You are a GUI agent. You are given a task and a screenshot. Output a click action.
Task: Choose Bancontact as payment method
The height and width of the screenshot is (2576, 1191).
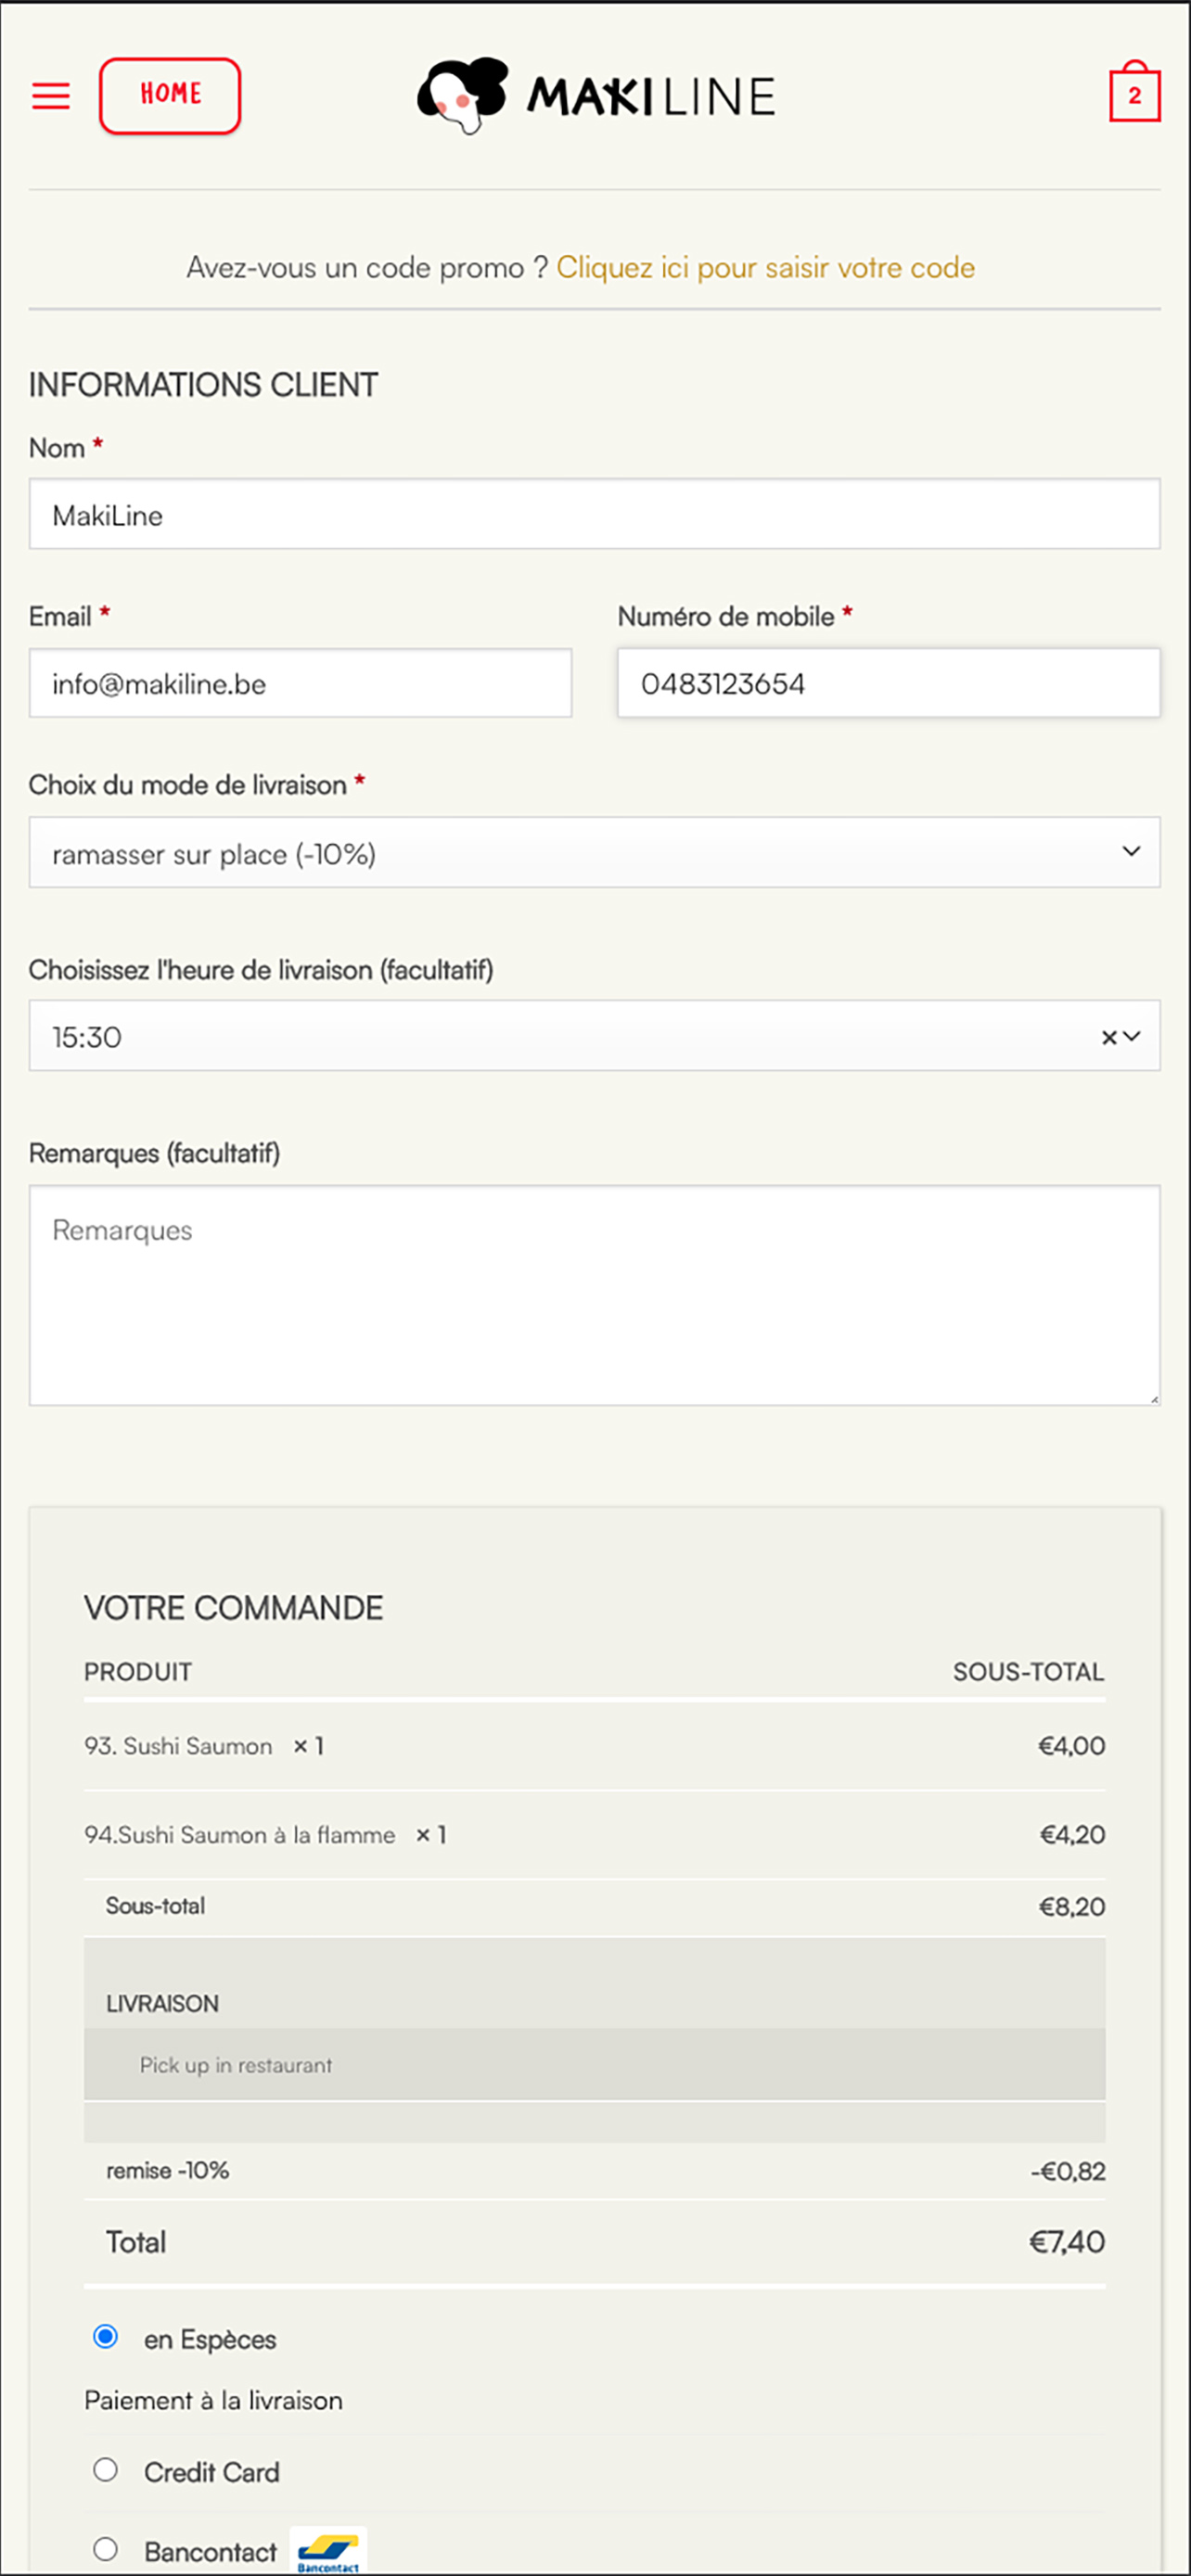click(x=105, y=2549)
